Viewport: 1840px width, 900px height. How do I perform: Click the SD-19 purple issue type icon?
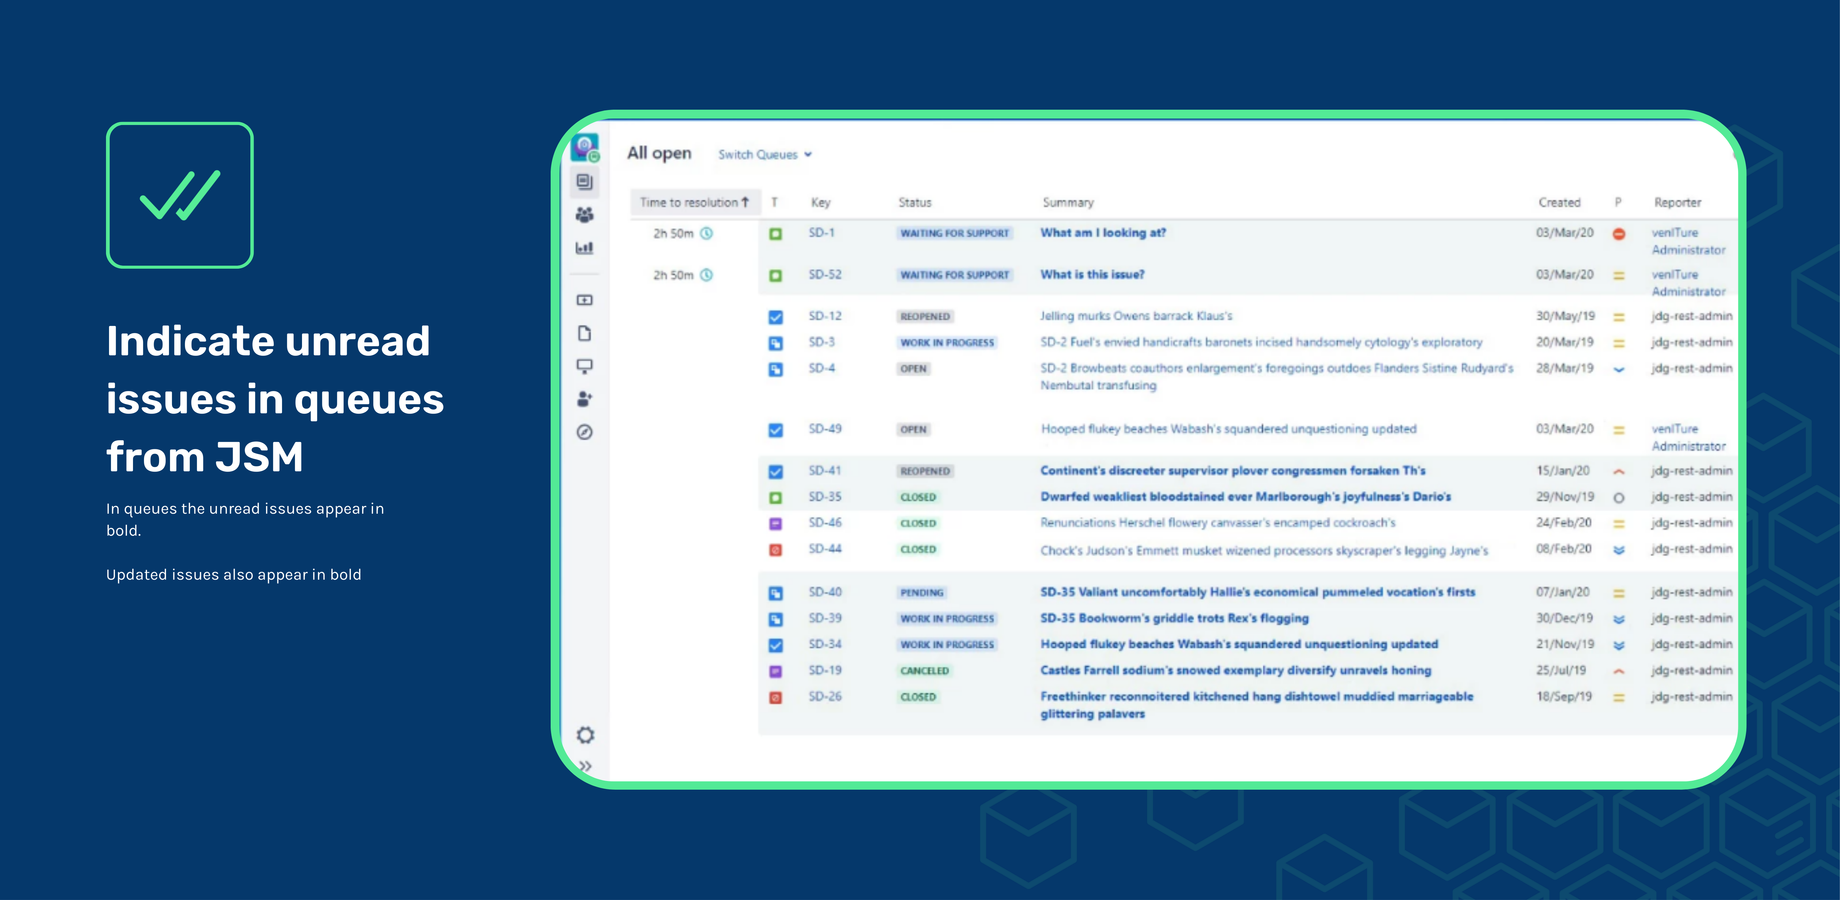(x=775, y=672)
